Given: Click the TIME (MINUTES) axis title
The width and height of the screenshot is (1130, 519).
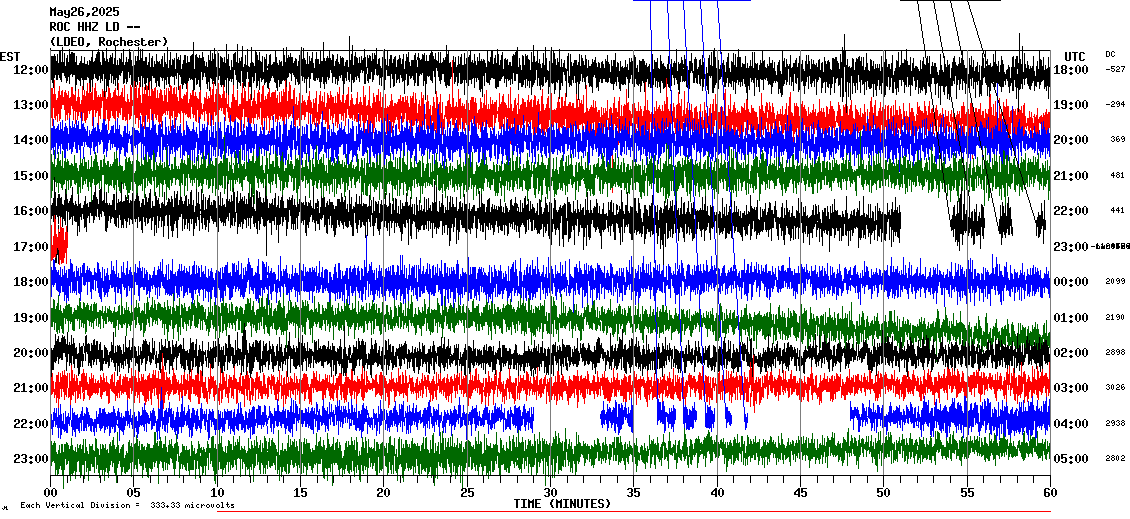Looking at the screenshot, I should point(562,504).
